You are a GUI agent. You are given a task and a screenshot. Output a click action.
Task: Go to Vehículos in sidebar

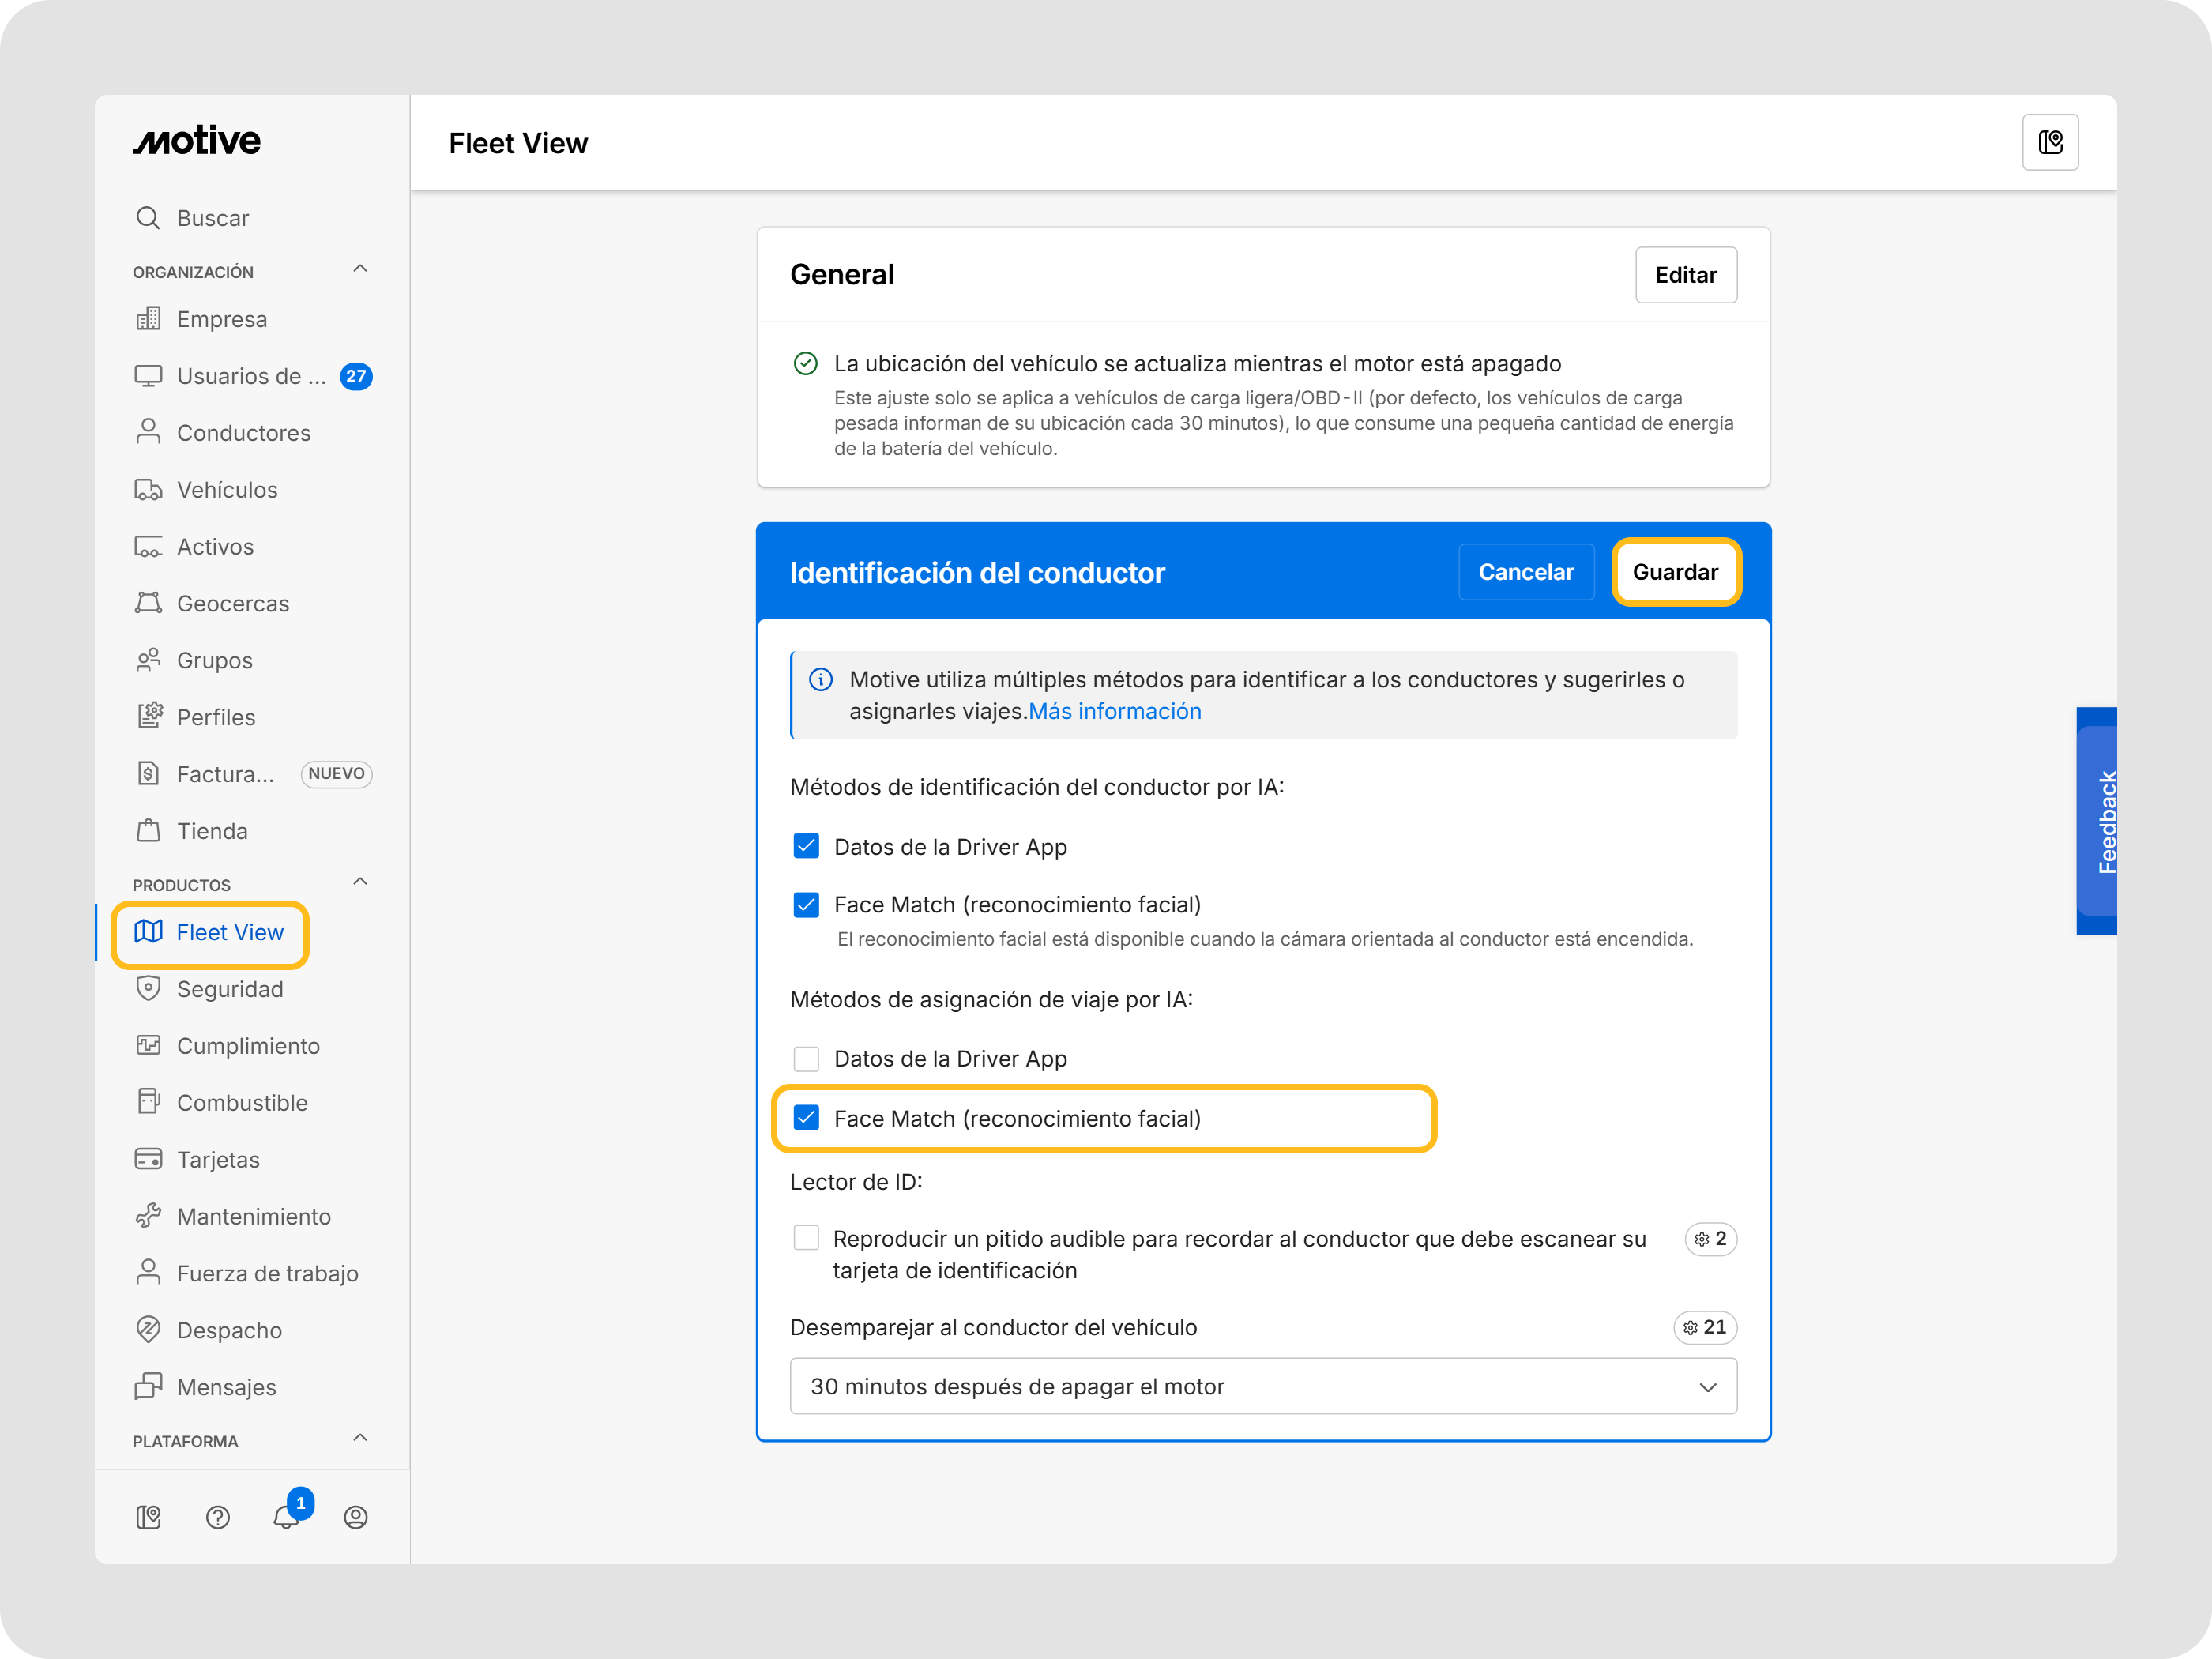[227, 490]
